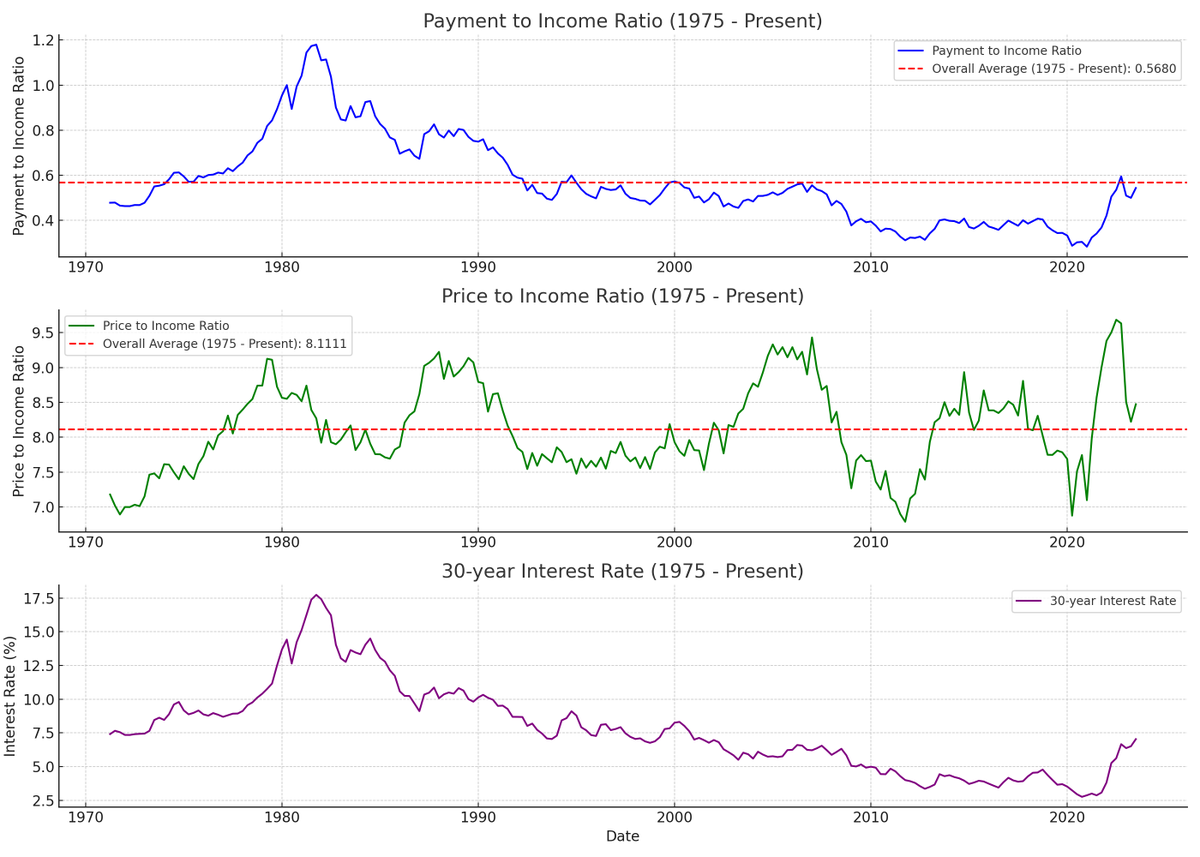Click the "1970" tick under the Interest Rate chart
Viewport: 1200px width, 857px height.
(x=85, y=819)
